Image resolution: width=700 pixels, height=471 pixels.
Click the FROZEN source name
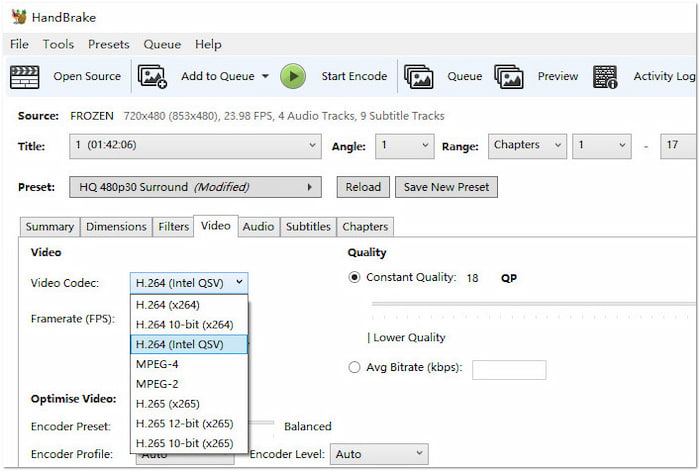92,116
